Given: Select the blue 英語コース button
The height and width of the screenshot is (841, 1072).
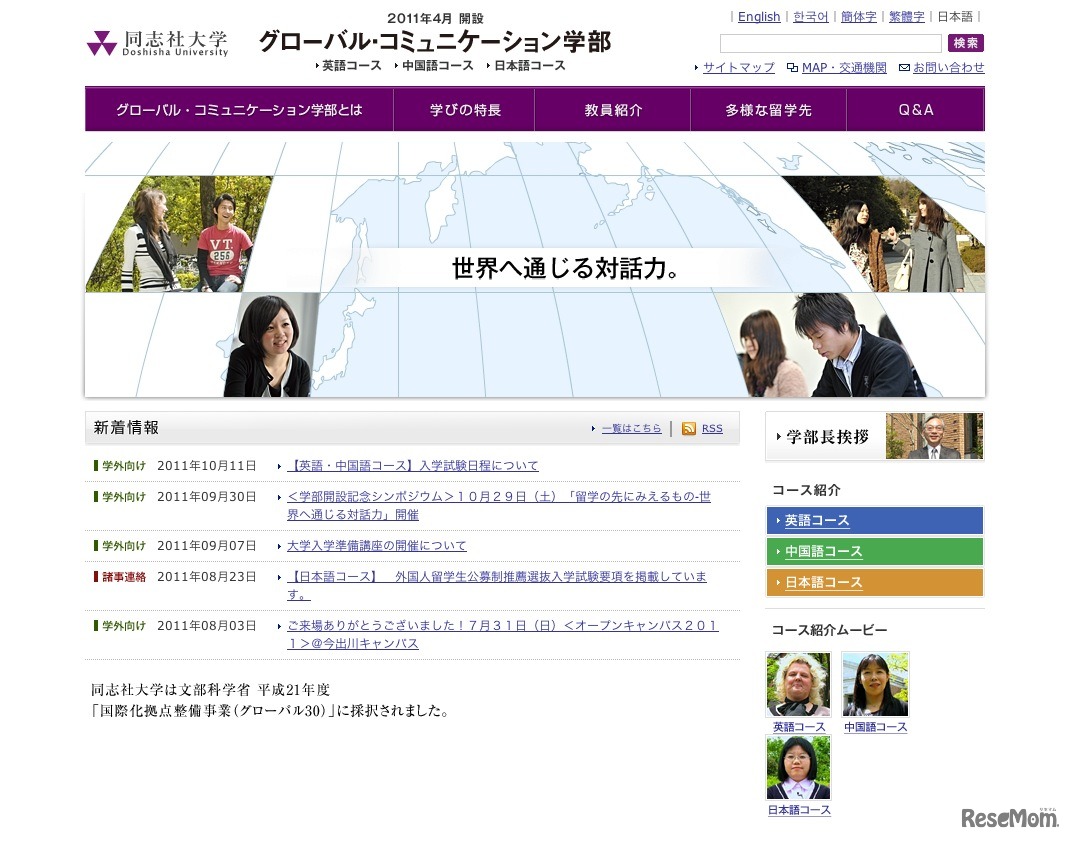Looking at the screenshot, I should (874, 521).
